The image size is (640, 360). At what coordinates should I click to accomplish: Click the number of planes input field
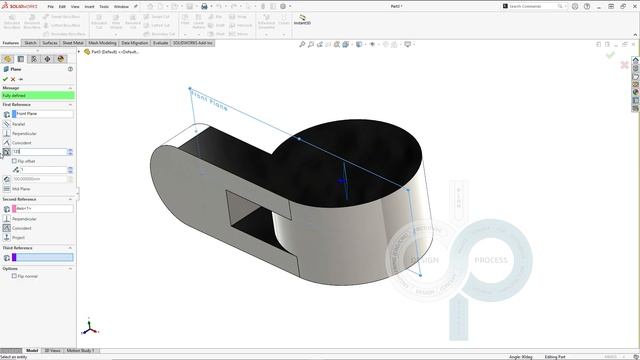[x=44, y=170]
